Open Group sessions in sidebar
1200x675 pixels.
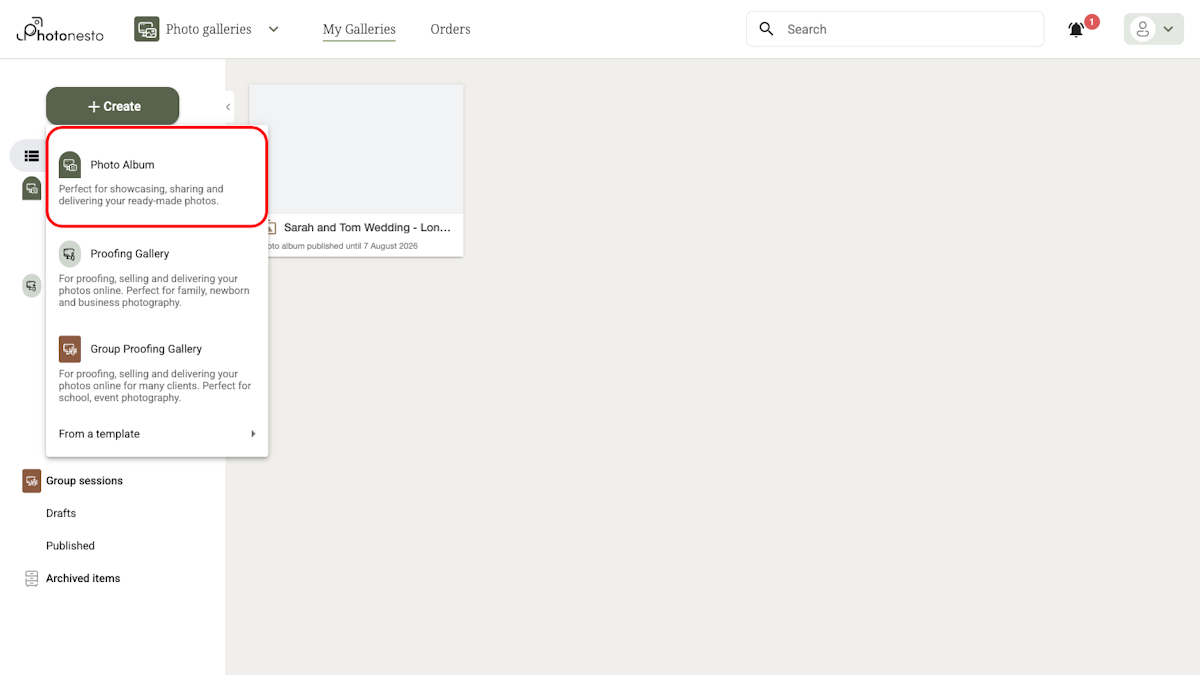[x=84, y=481]
